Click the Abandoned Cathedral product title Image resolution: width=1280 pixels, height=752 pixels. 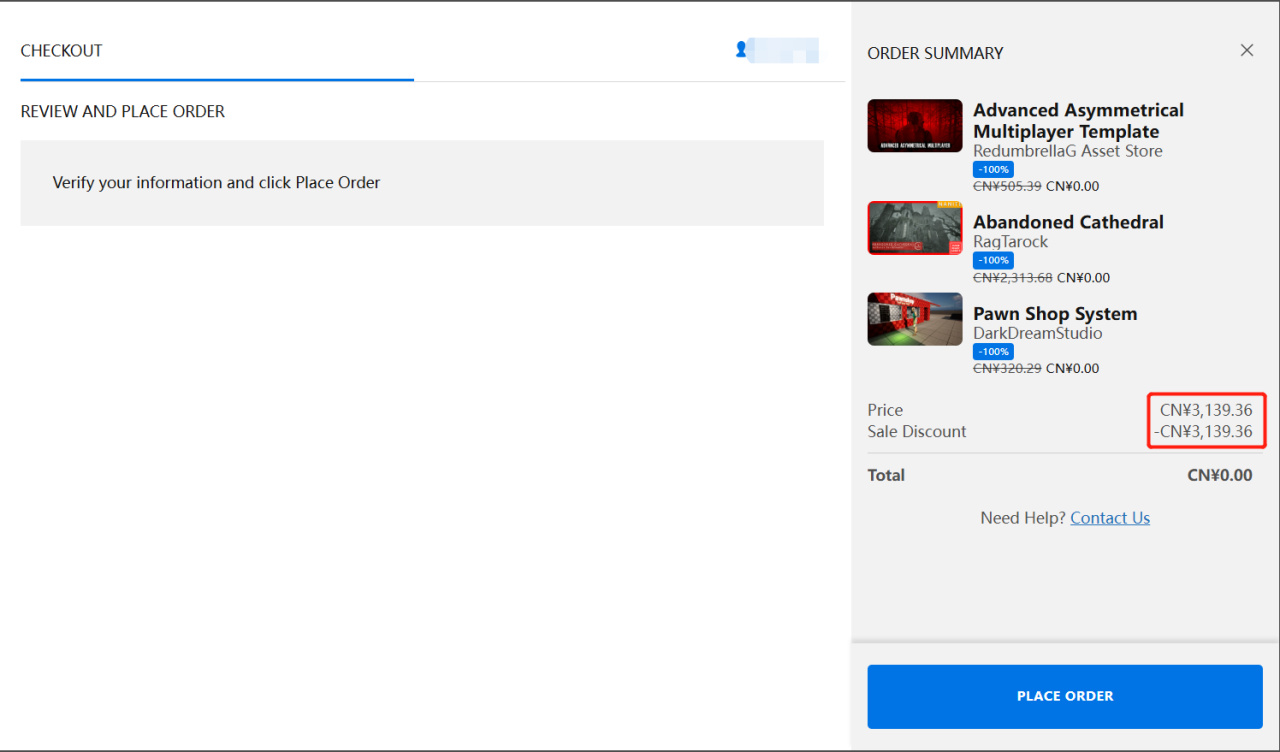pos(1068,222)
